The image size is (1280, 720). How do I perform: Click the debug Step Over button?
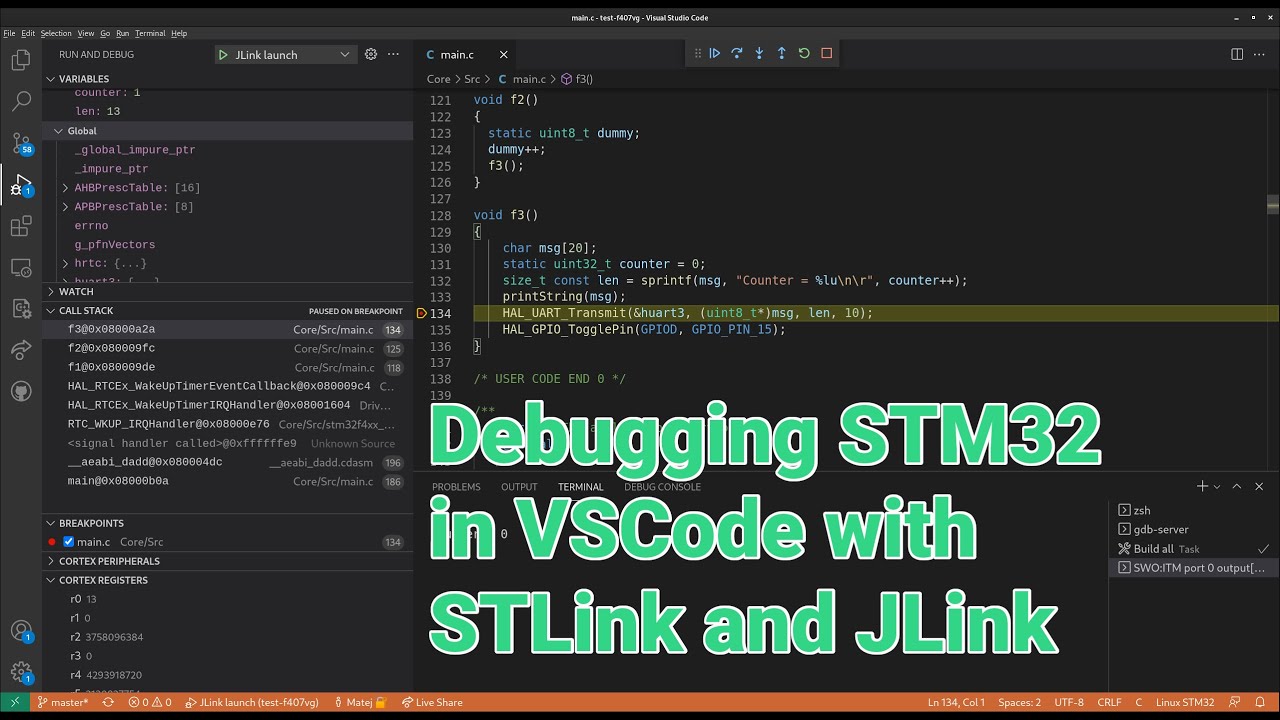pos(737,53)
